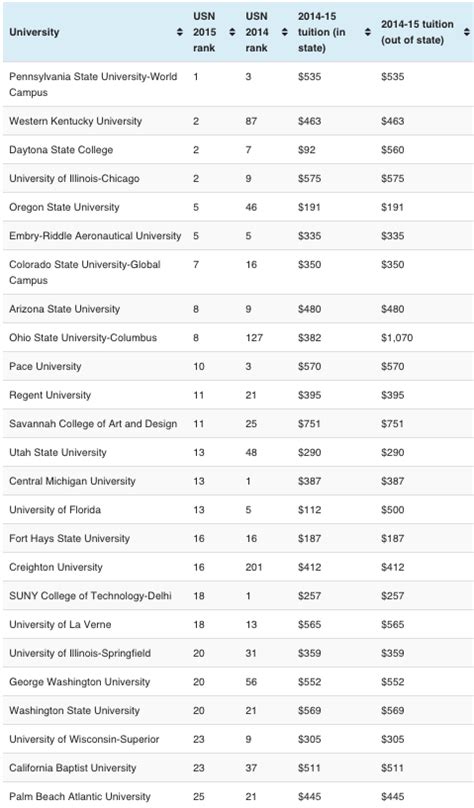This screenshot has width=474, height=808.
Task: Select Pennsylvania State University-World Campus row
Action: 238,85
